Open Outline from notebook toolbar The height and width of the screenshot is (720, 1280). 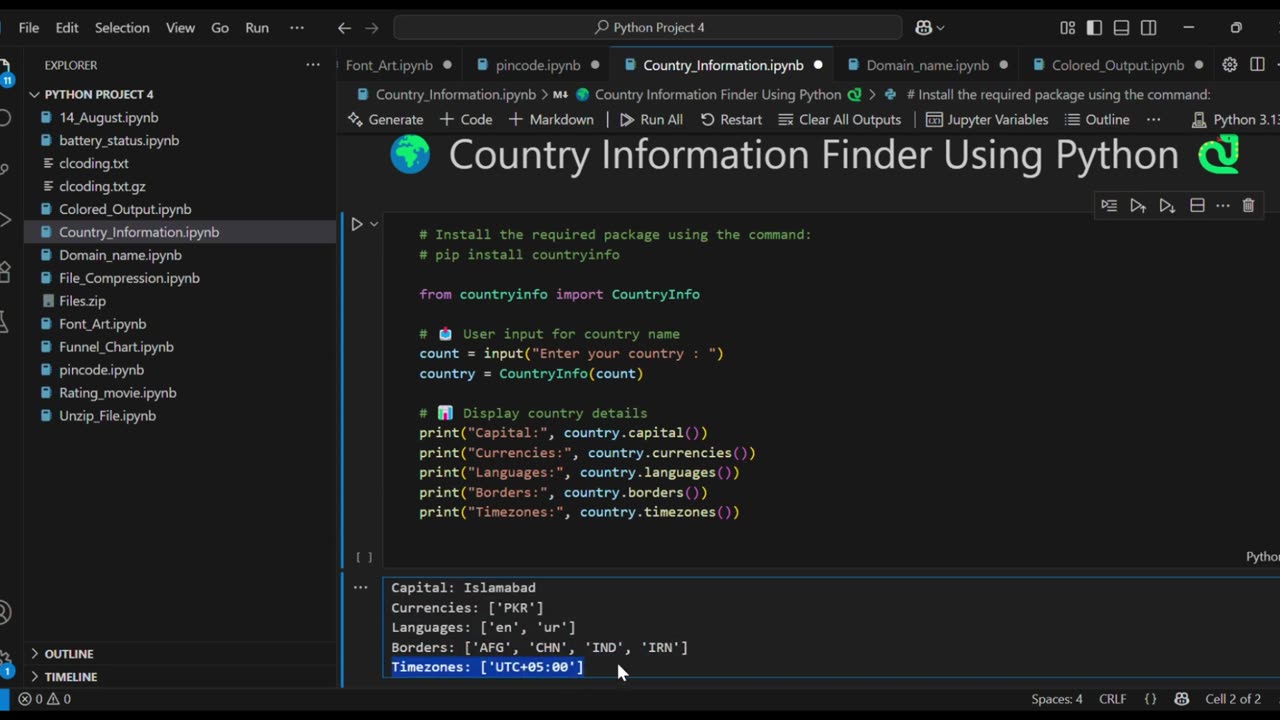[x=1097, y=119]
